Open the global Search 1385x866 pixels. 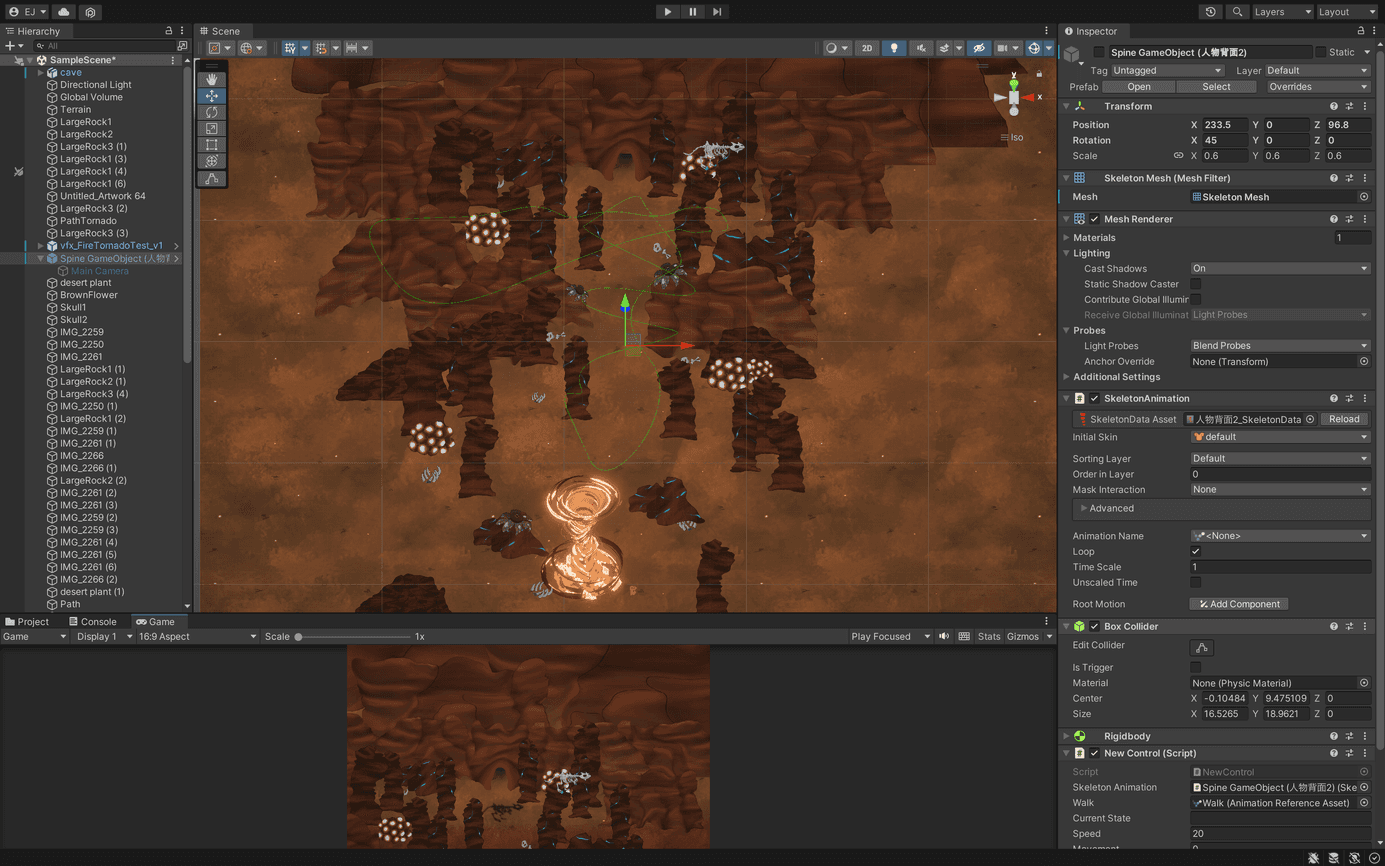[x=1238, y=12]
